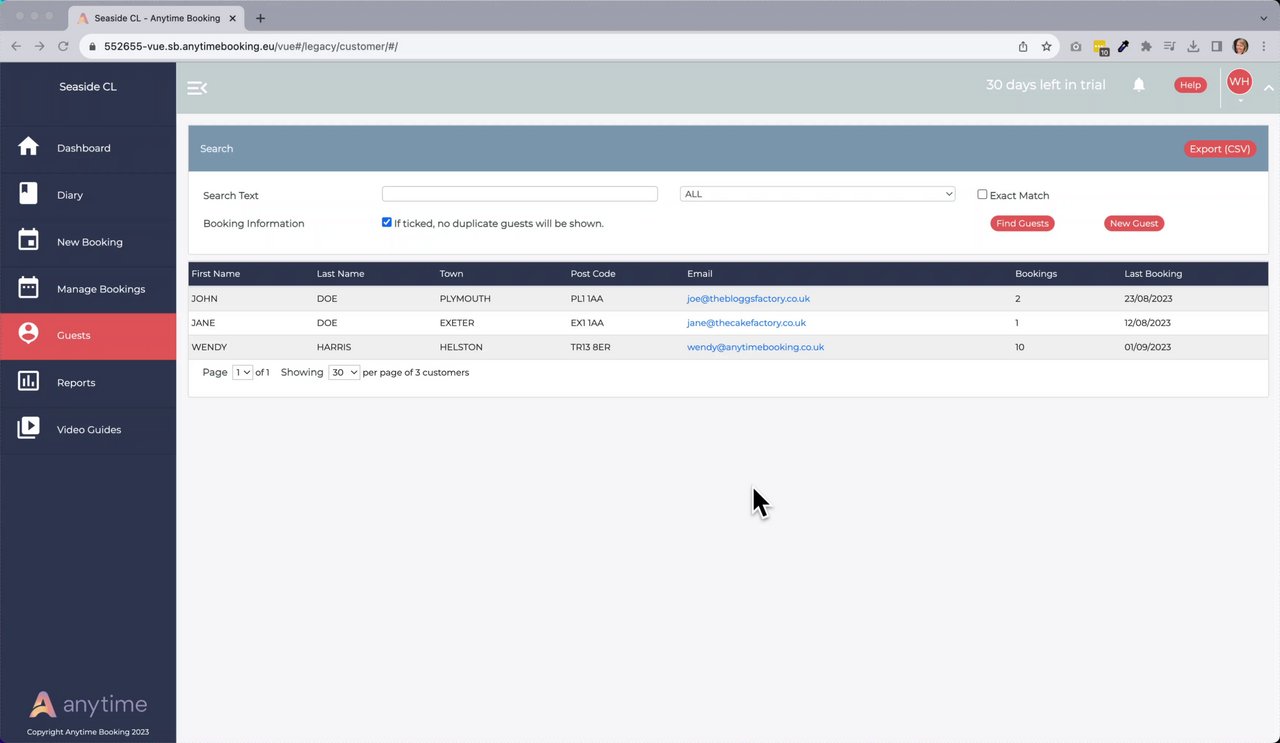Switch to the Seaside CL browser tab

coord(157,18)
